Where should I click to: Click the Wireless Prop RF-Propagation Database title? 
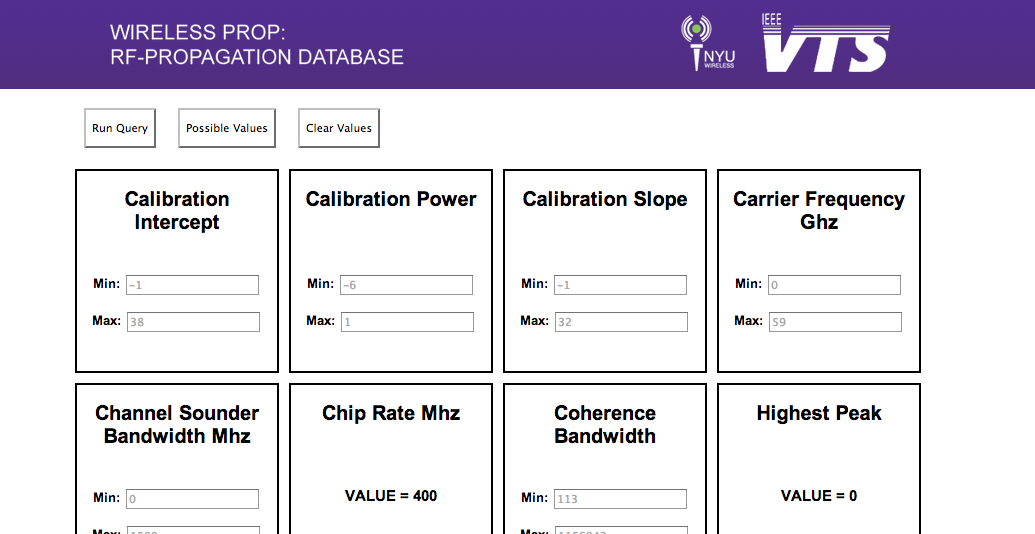[x=257, y=45]
